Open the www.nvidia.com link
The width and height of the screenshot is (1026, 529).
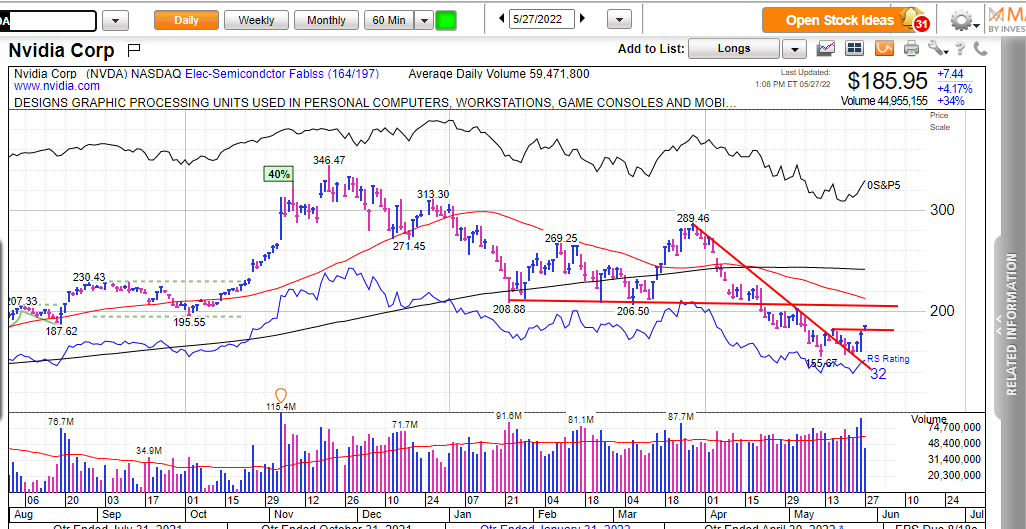[57, 86]
